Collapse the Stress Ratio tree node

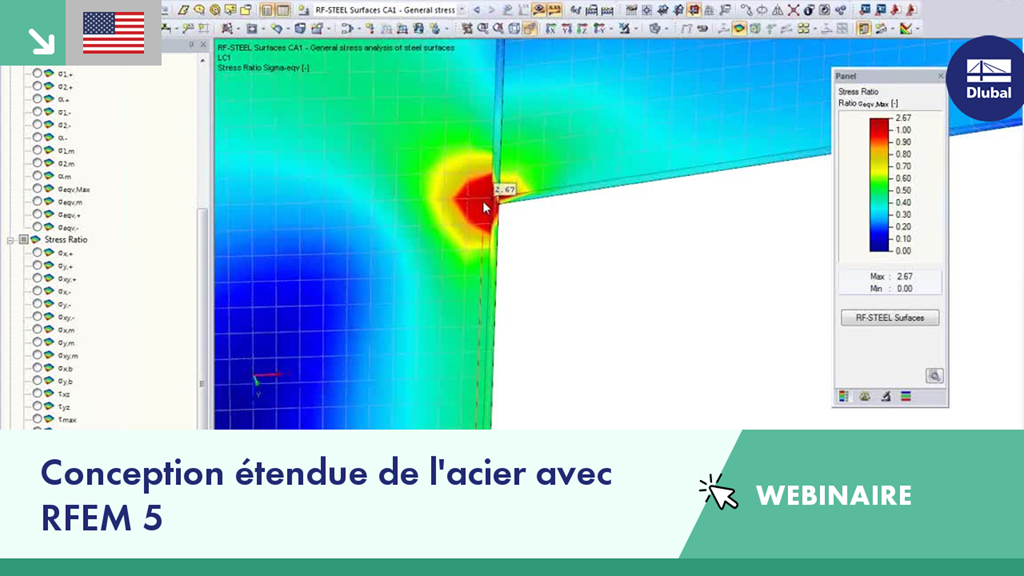[x=10, y=240]
